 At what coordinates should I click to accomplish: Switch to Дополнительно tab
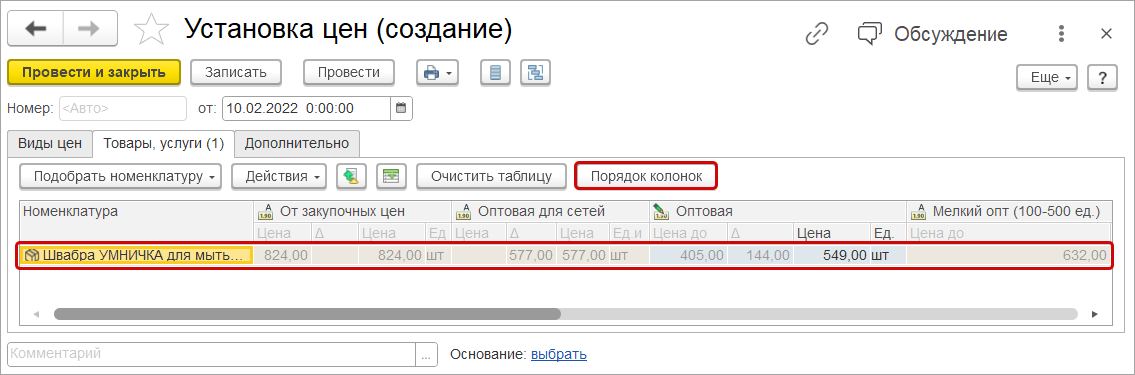pyautogui.click(x=297, y=143)
